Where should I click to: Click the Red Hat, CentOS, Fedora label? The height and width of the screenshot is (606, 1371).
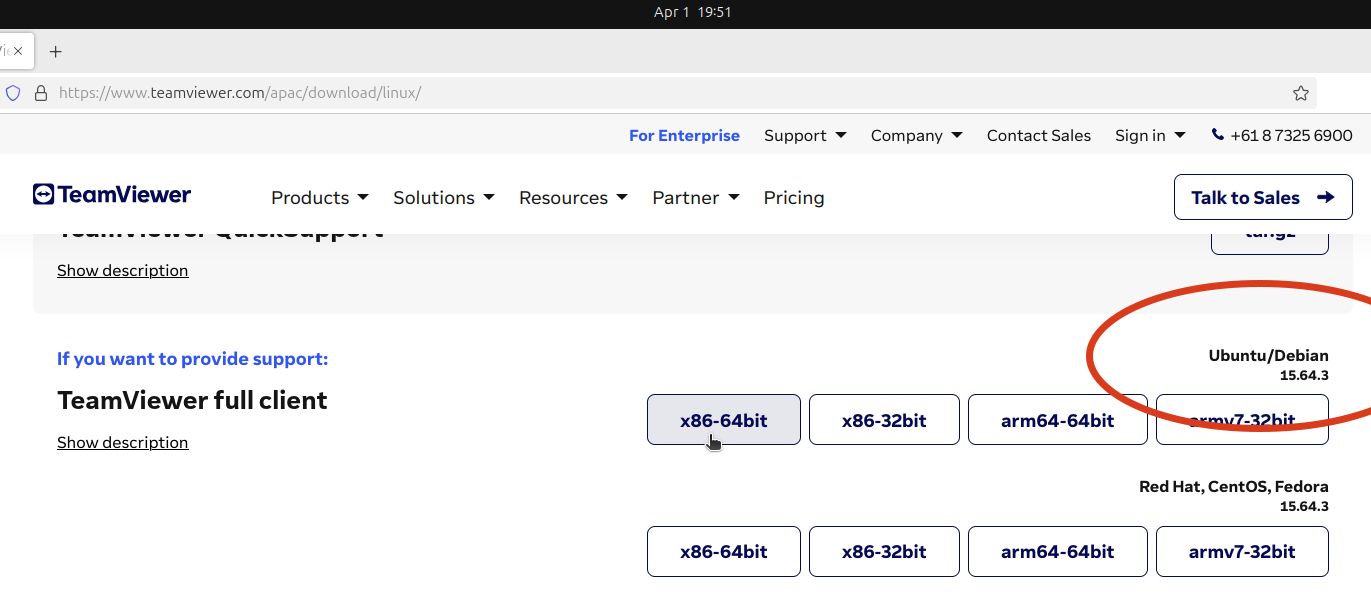[x=1234, y=487]
